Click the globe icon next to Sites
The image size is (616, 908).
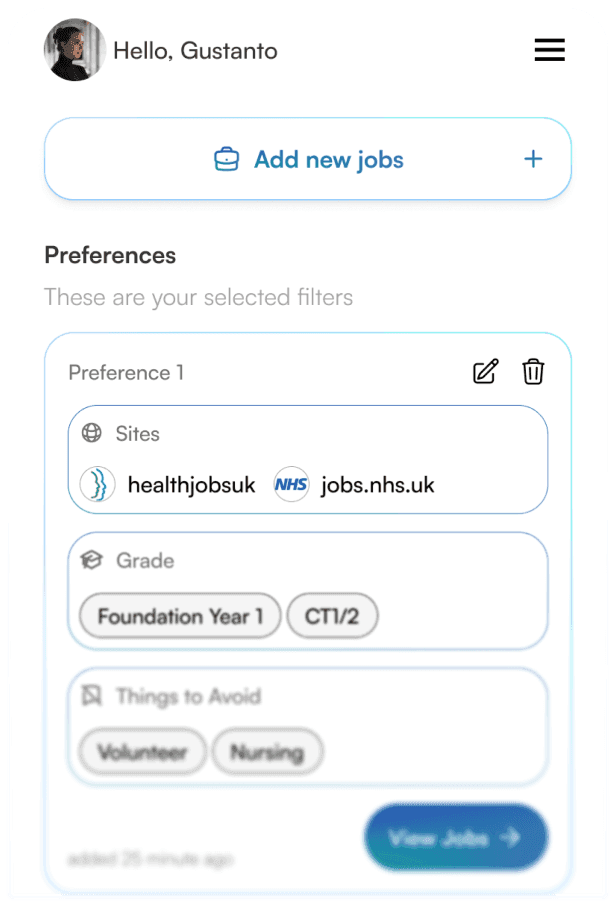coord(92,433)
